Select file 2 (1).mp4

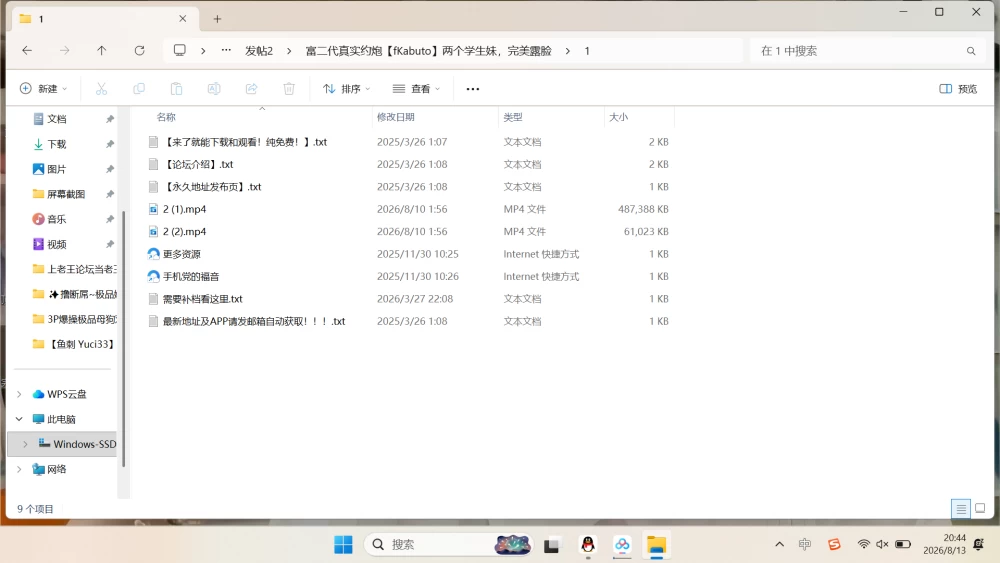coord(184,209)
